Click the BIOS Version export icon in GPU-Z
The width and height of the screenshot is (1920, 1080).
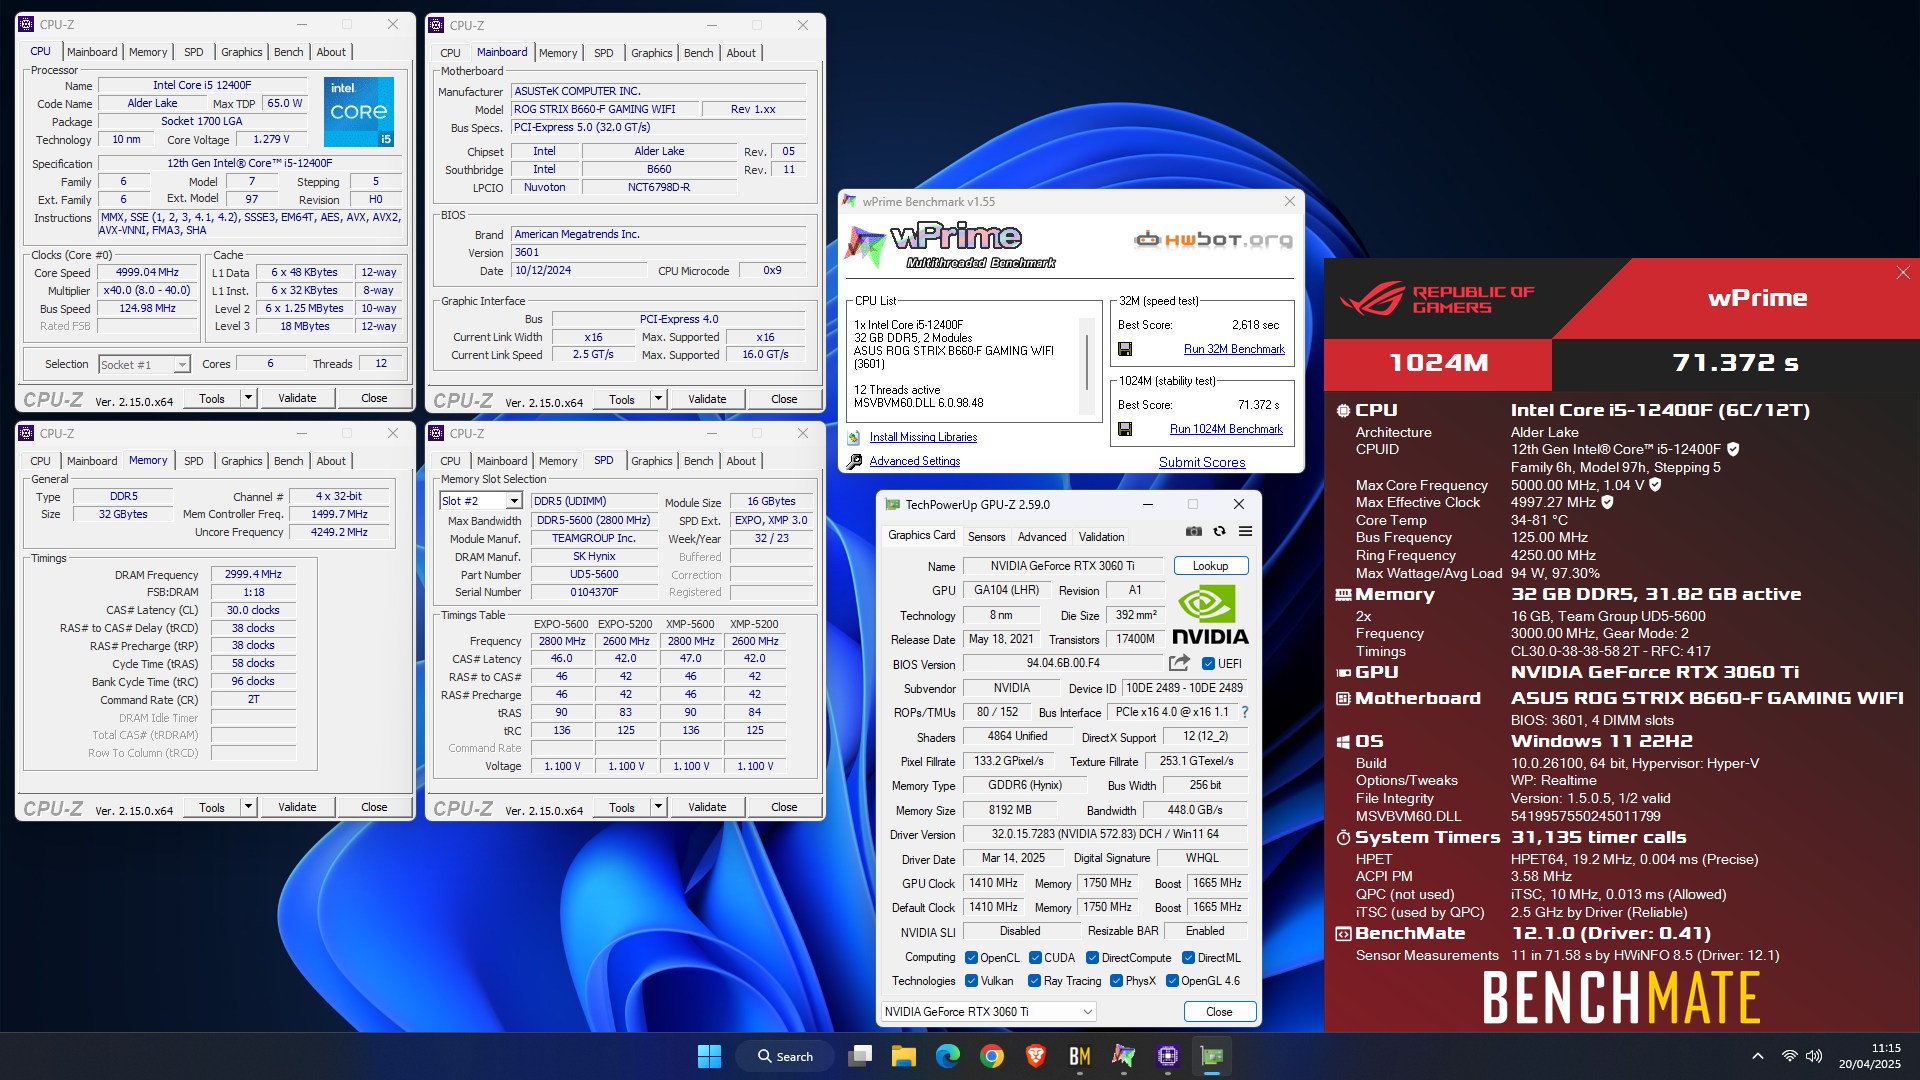click(1179, 663)
